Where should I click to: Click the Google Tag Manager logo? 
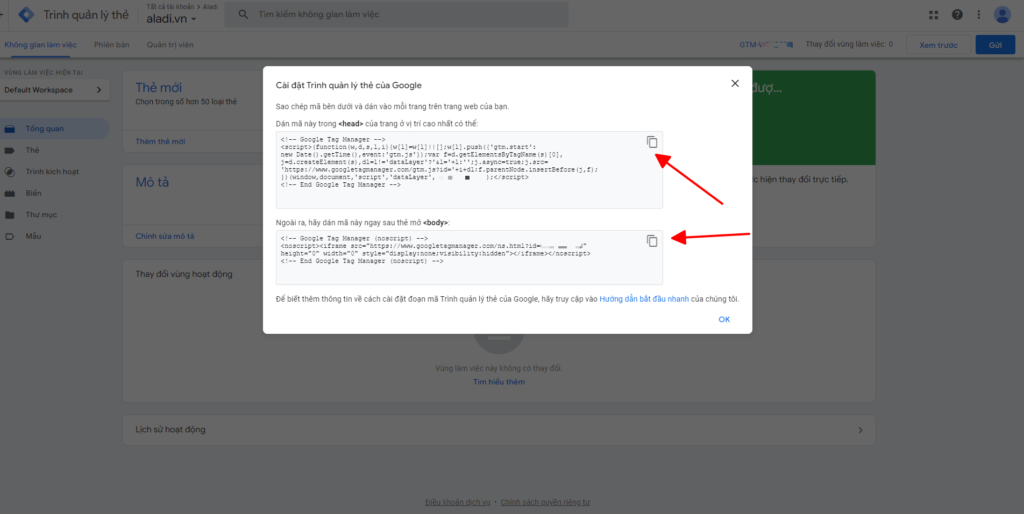point(27,15)
